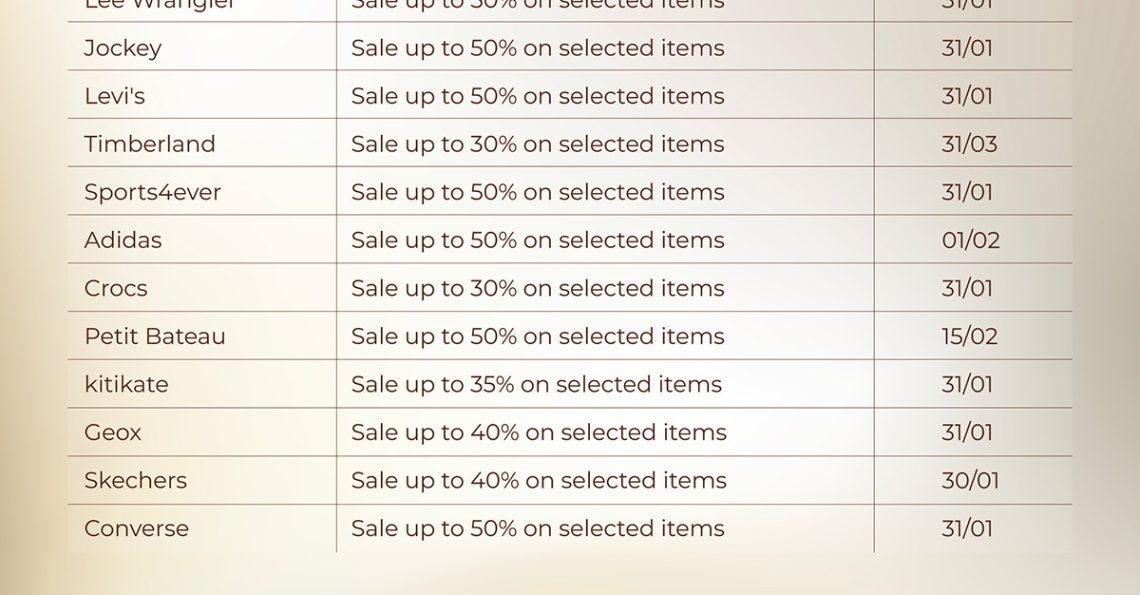The width and height of the screenshot is (1140, 595).
Task: Click the Converse 50% sale description
Action: tap(538, 528)
